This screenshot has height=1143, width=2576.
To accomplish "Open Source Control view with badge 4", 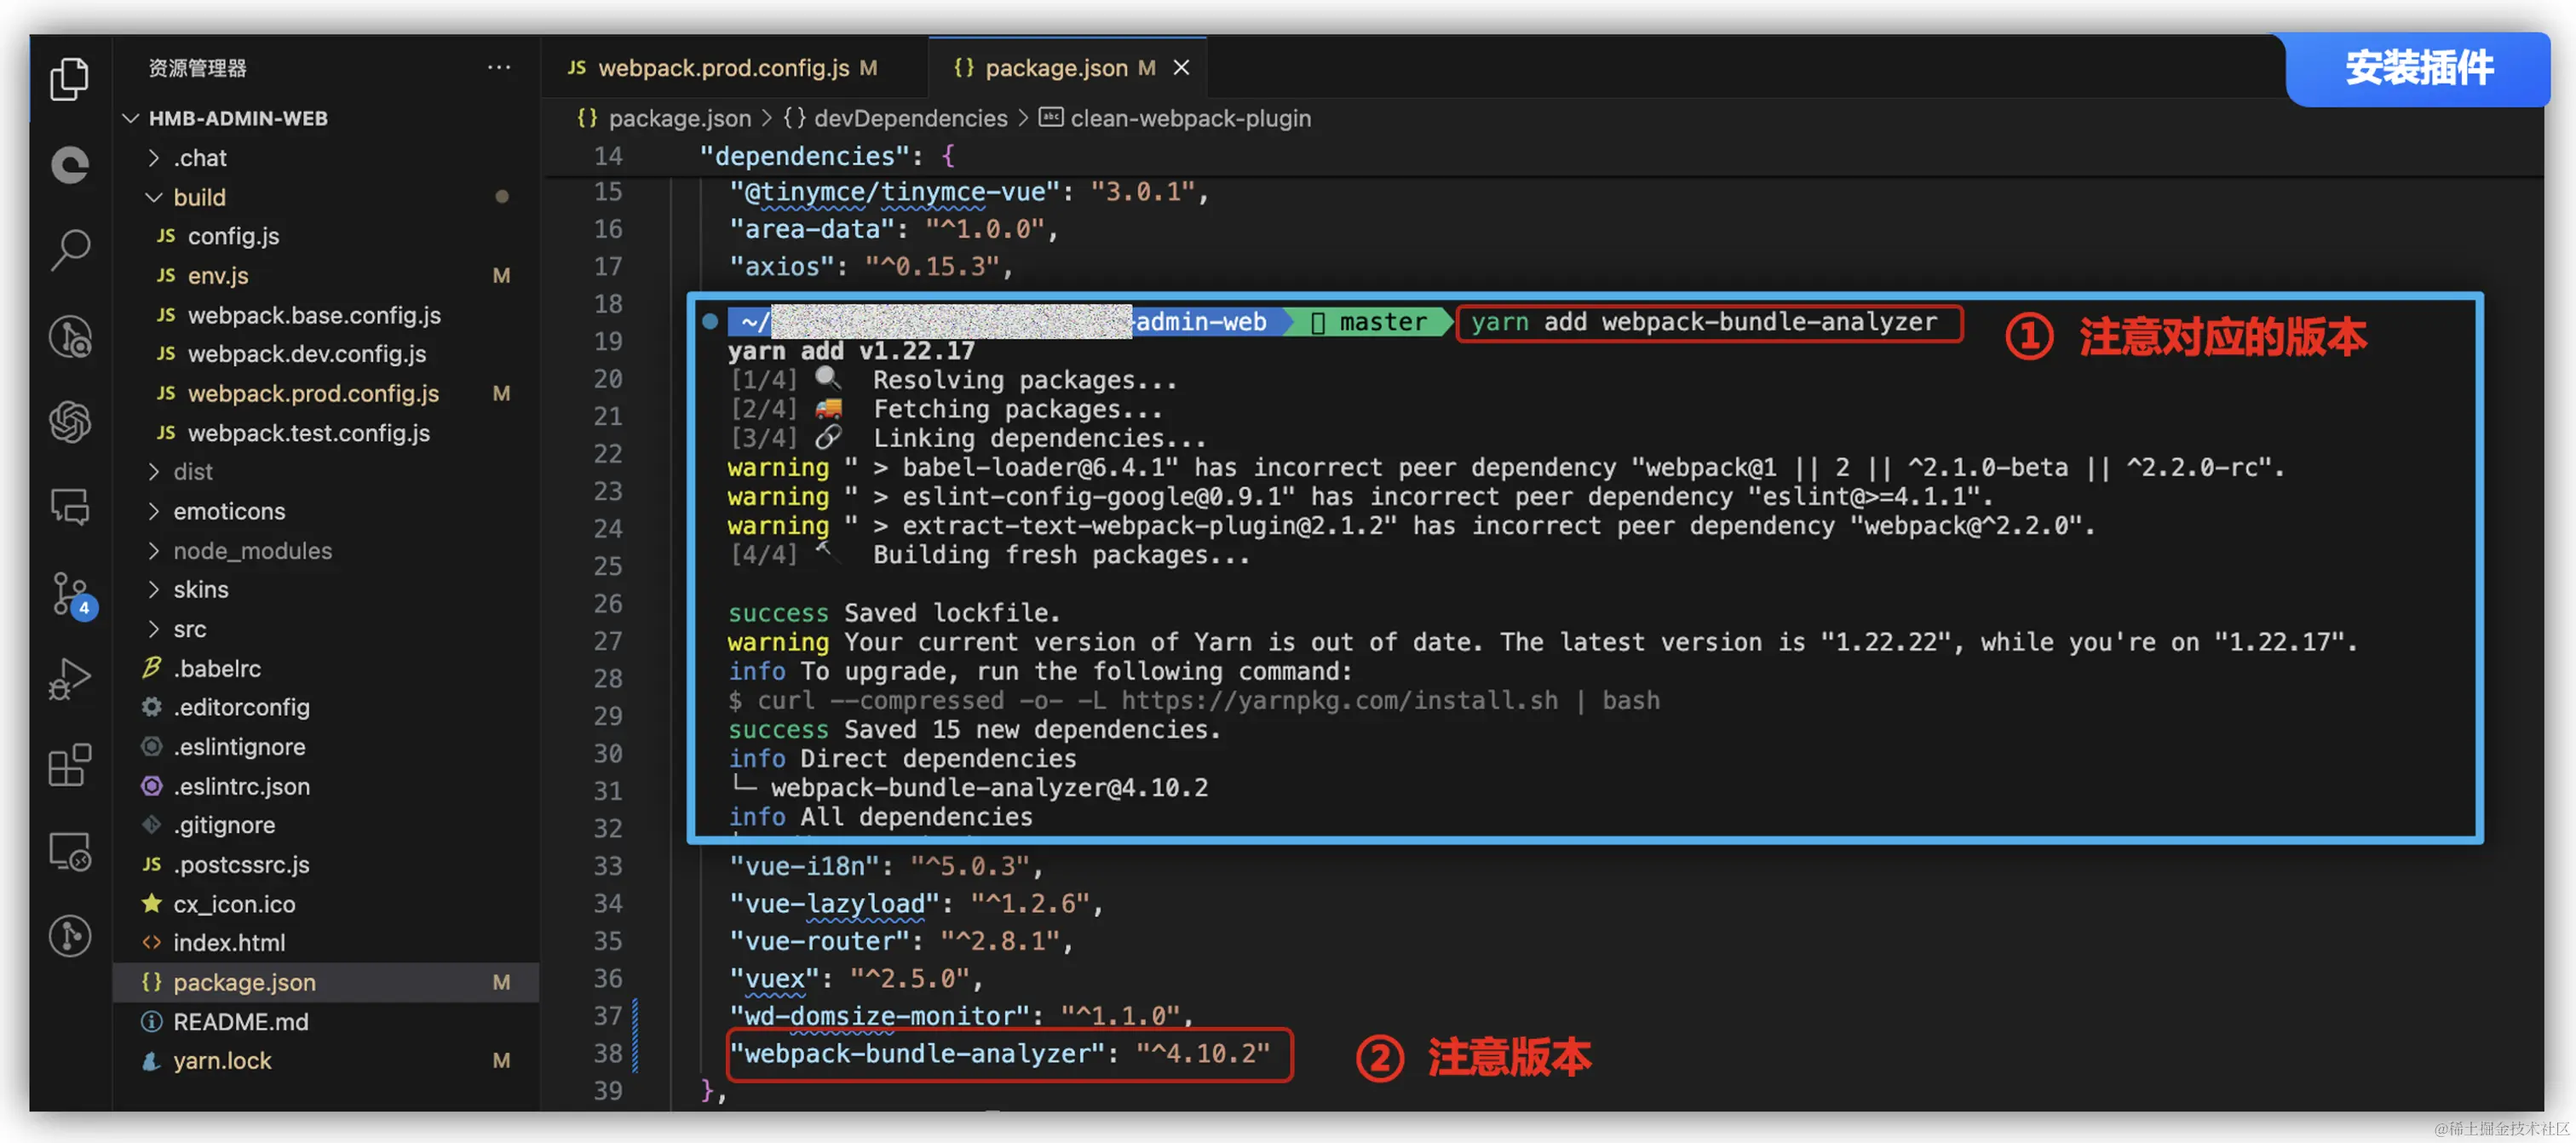I will tap(72, 596).
